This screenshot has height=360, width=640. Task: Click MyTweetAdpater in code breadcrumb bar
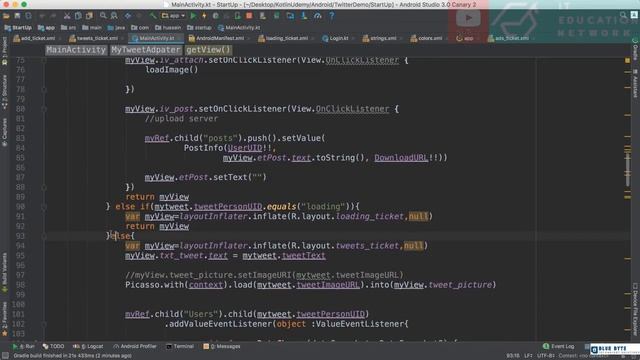coord(145,50)
